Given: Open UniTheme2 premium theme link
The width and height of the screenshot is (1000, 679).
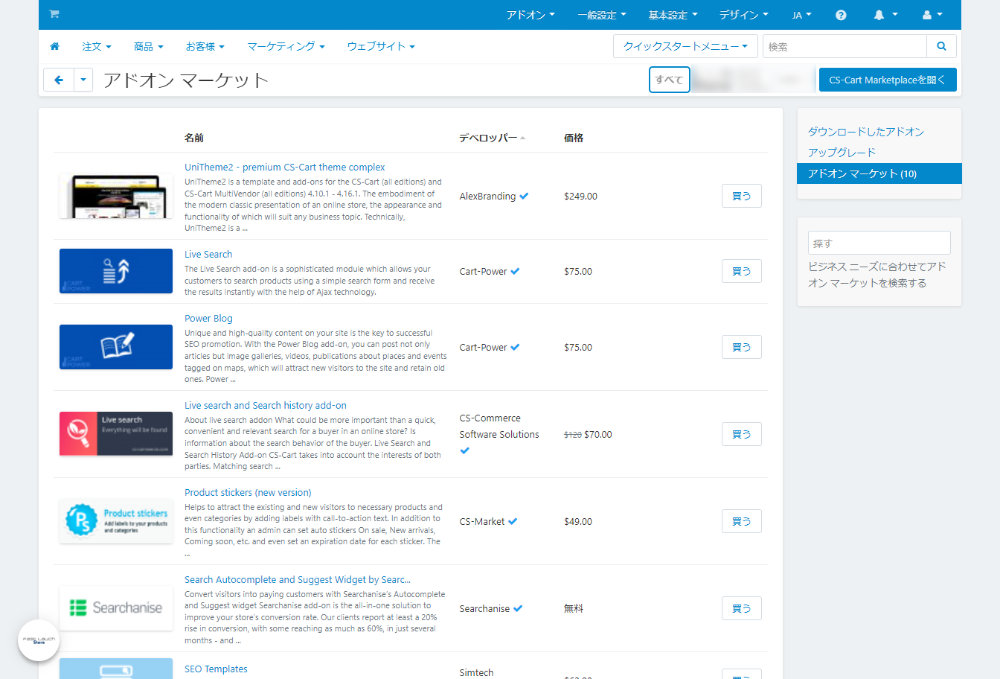Looking at the screenshot, I should pos(284,167).
